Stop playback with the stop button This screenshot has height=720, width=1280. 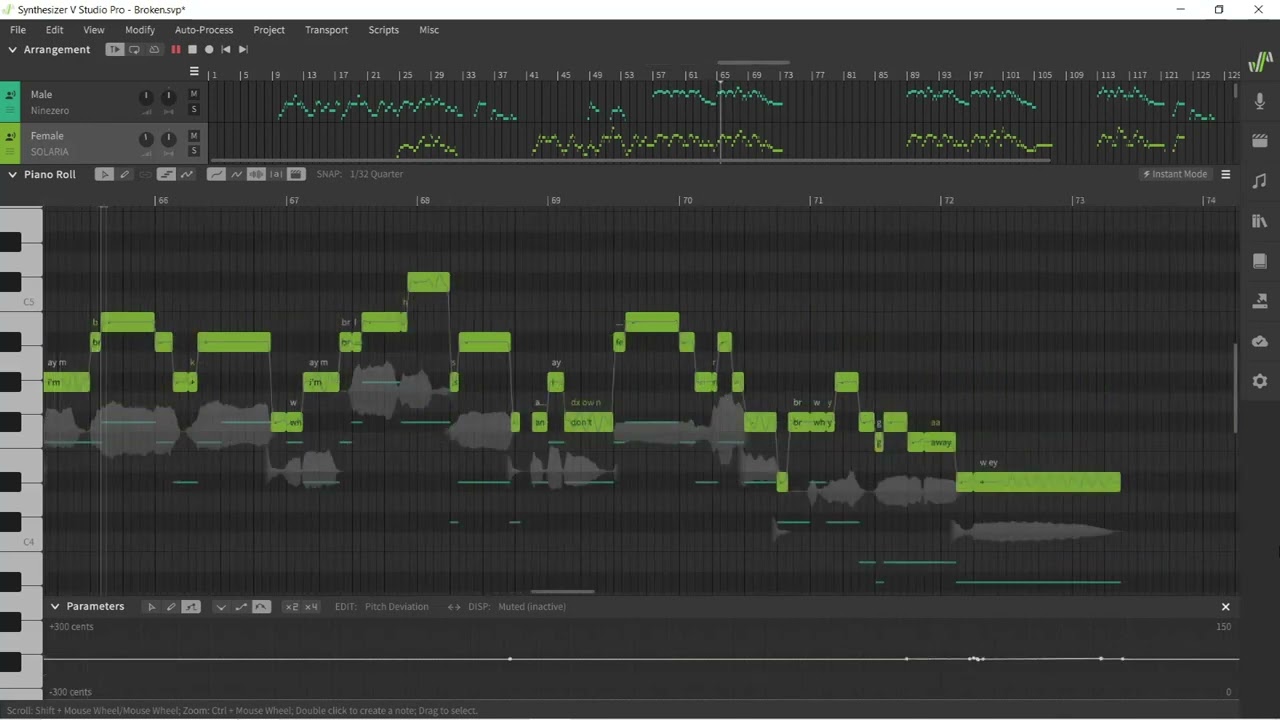pos(192,49)
